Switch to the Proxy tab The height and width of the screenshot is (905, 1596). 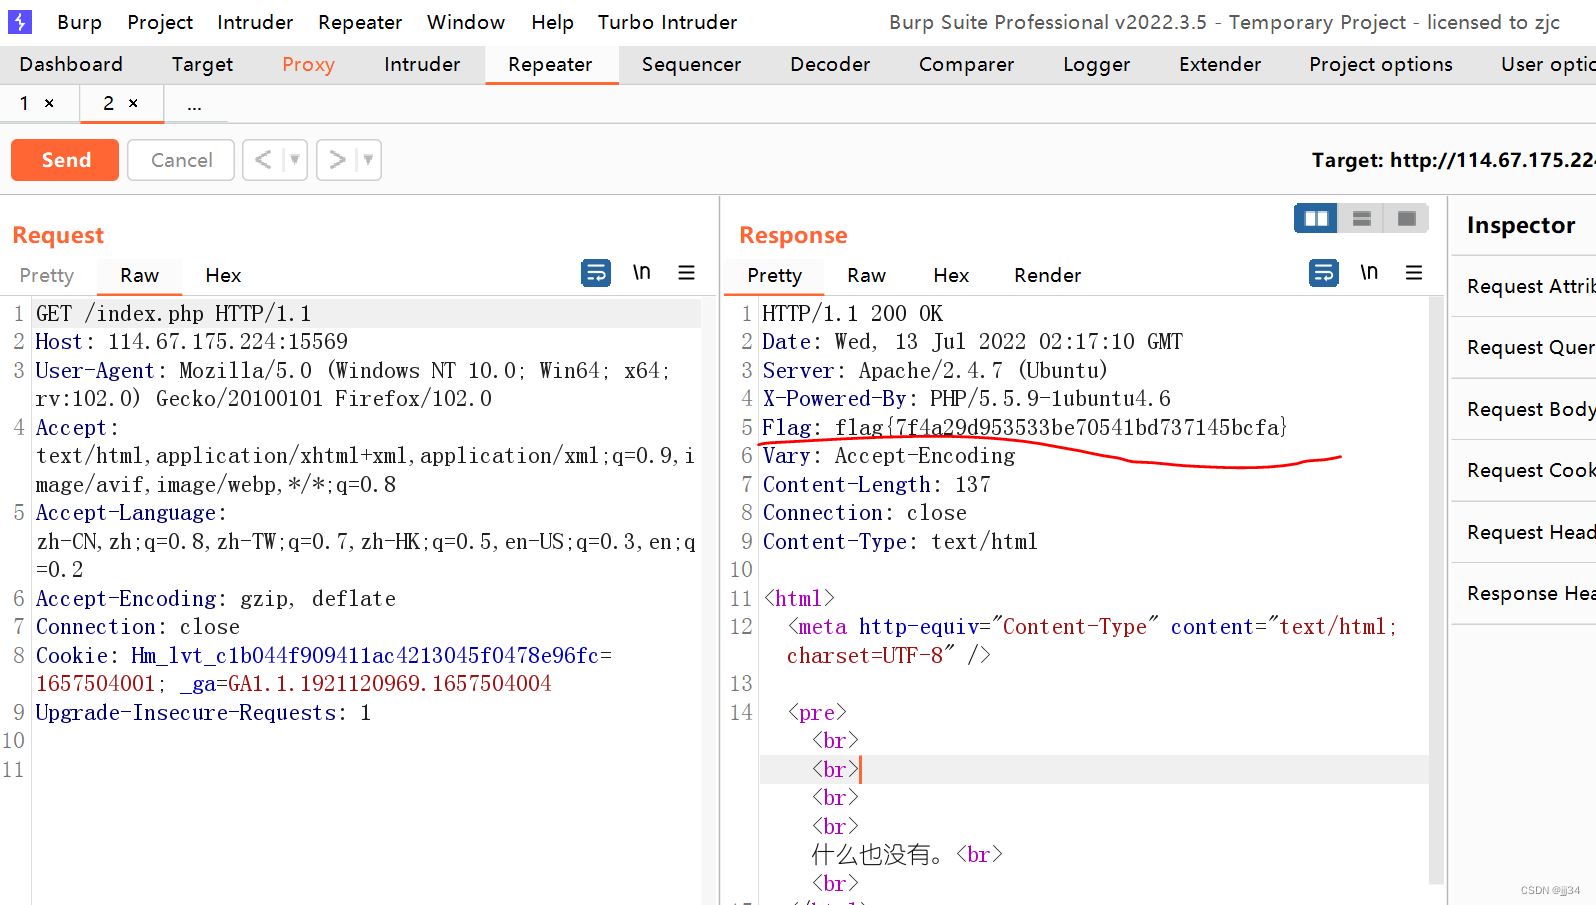tap(308, 64)
